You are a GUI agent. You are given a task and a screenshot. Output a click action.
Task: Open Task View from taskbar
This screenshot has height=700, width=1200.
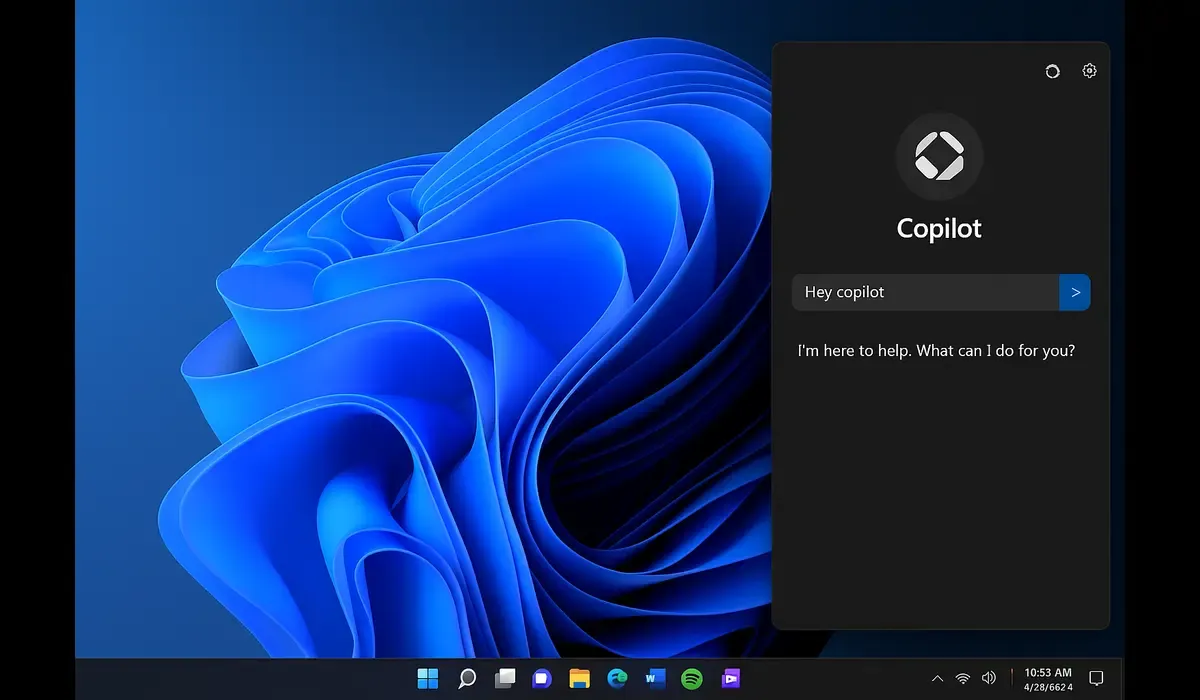point(504,679)
